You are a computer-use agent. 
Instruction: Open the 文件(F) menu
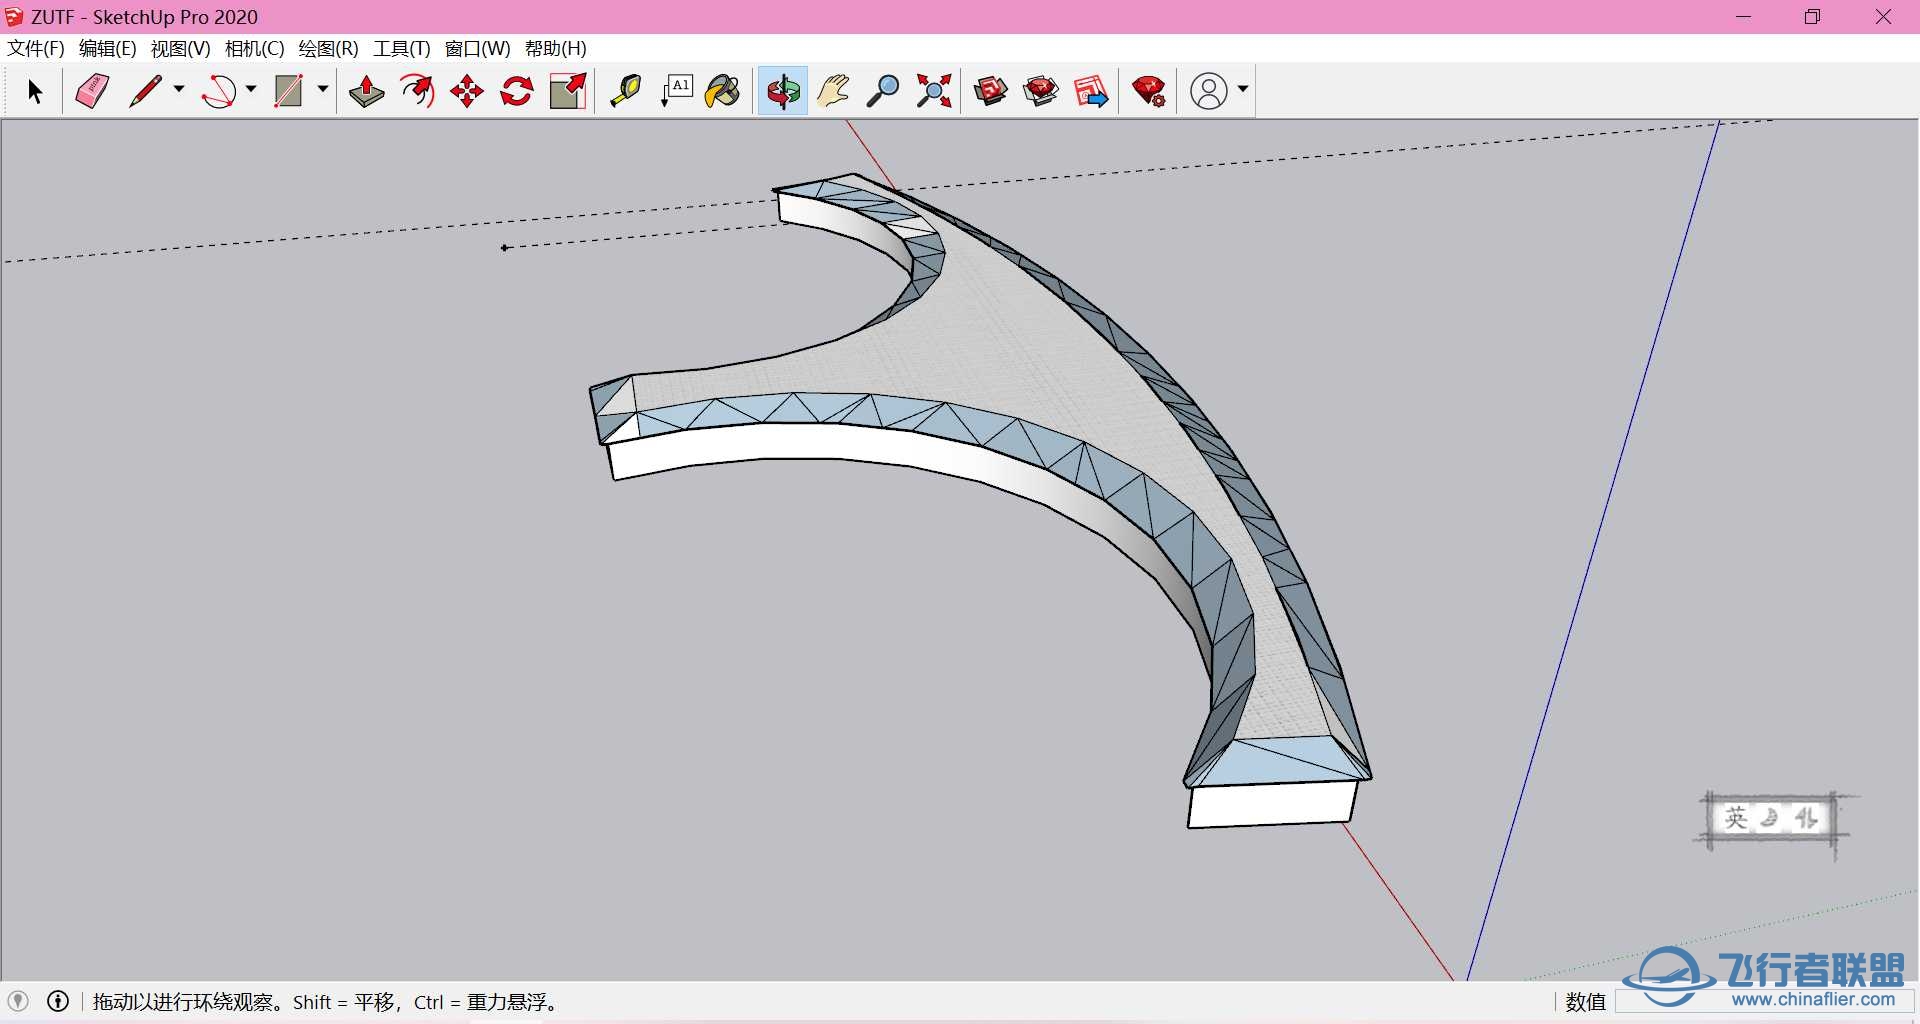[36, 48]
